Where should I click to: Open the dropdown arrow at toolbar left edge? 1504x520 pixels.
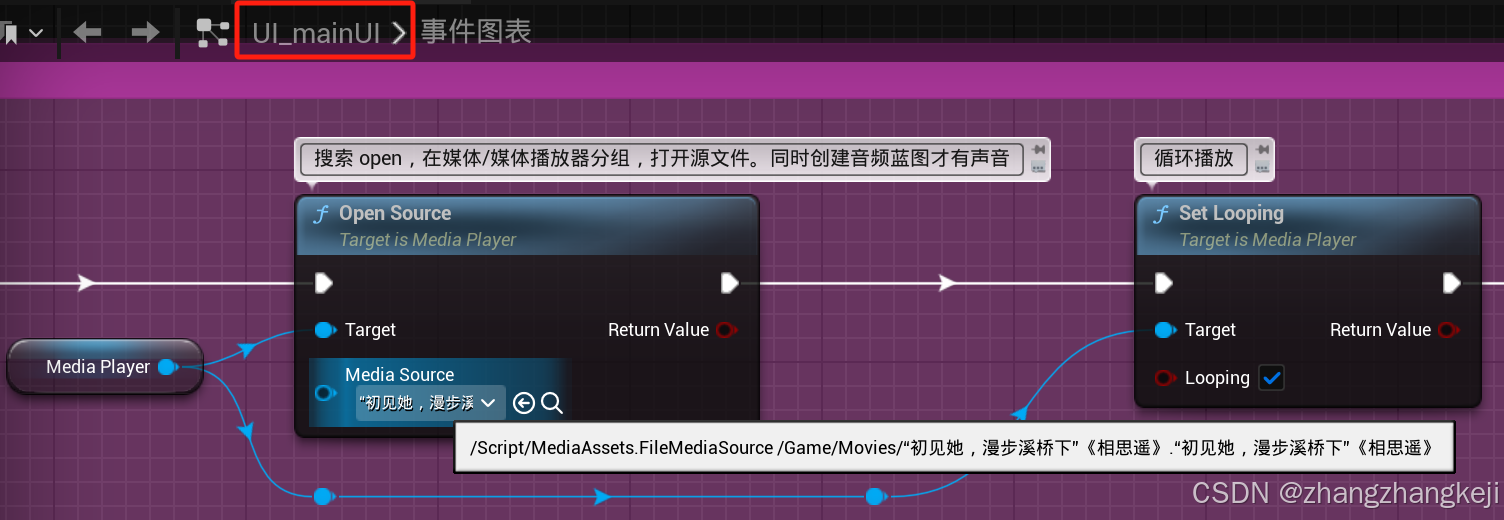tap(36, 33)
